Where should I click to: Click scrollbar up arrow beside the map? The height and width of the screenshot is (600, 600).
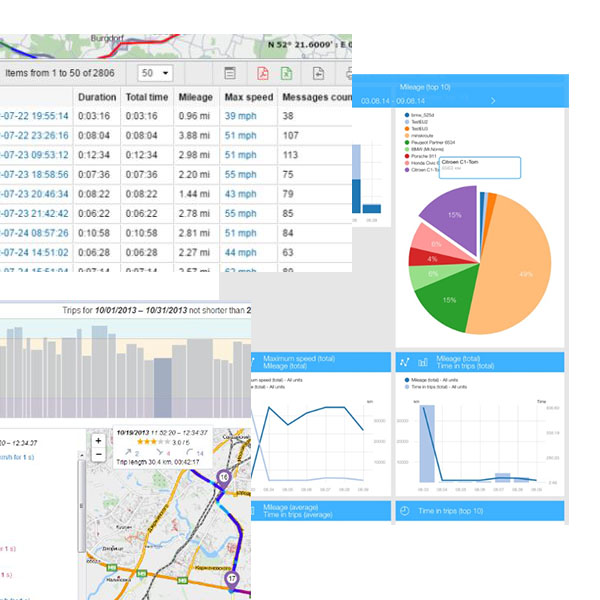click(x=81, y=455)
